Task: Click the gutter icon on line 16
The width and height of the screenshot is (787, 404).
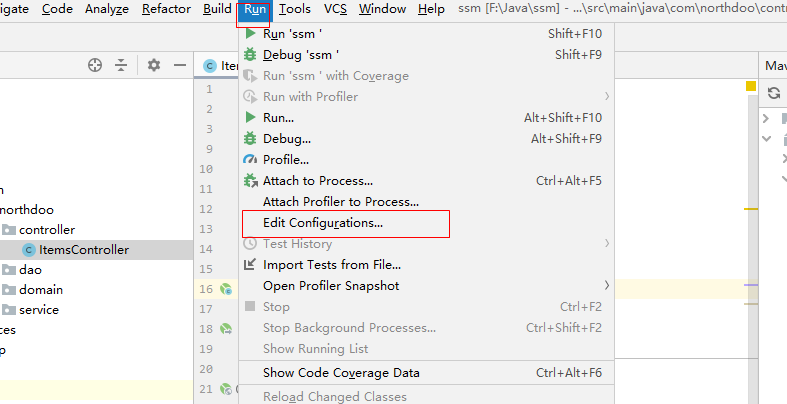Action: (226, 290)
